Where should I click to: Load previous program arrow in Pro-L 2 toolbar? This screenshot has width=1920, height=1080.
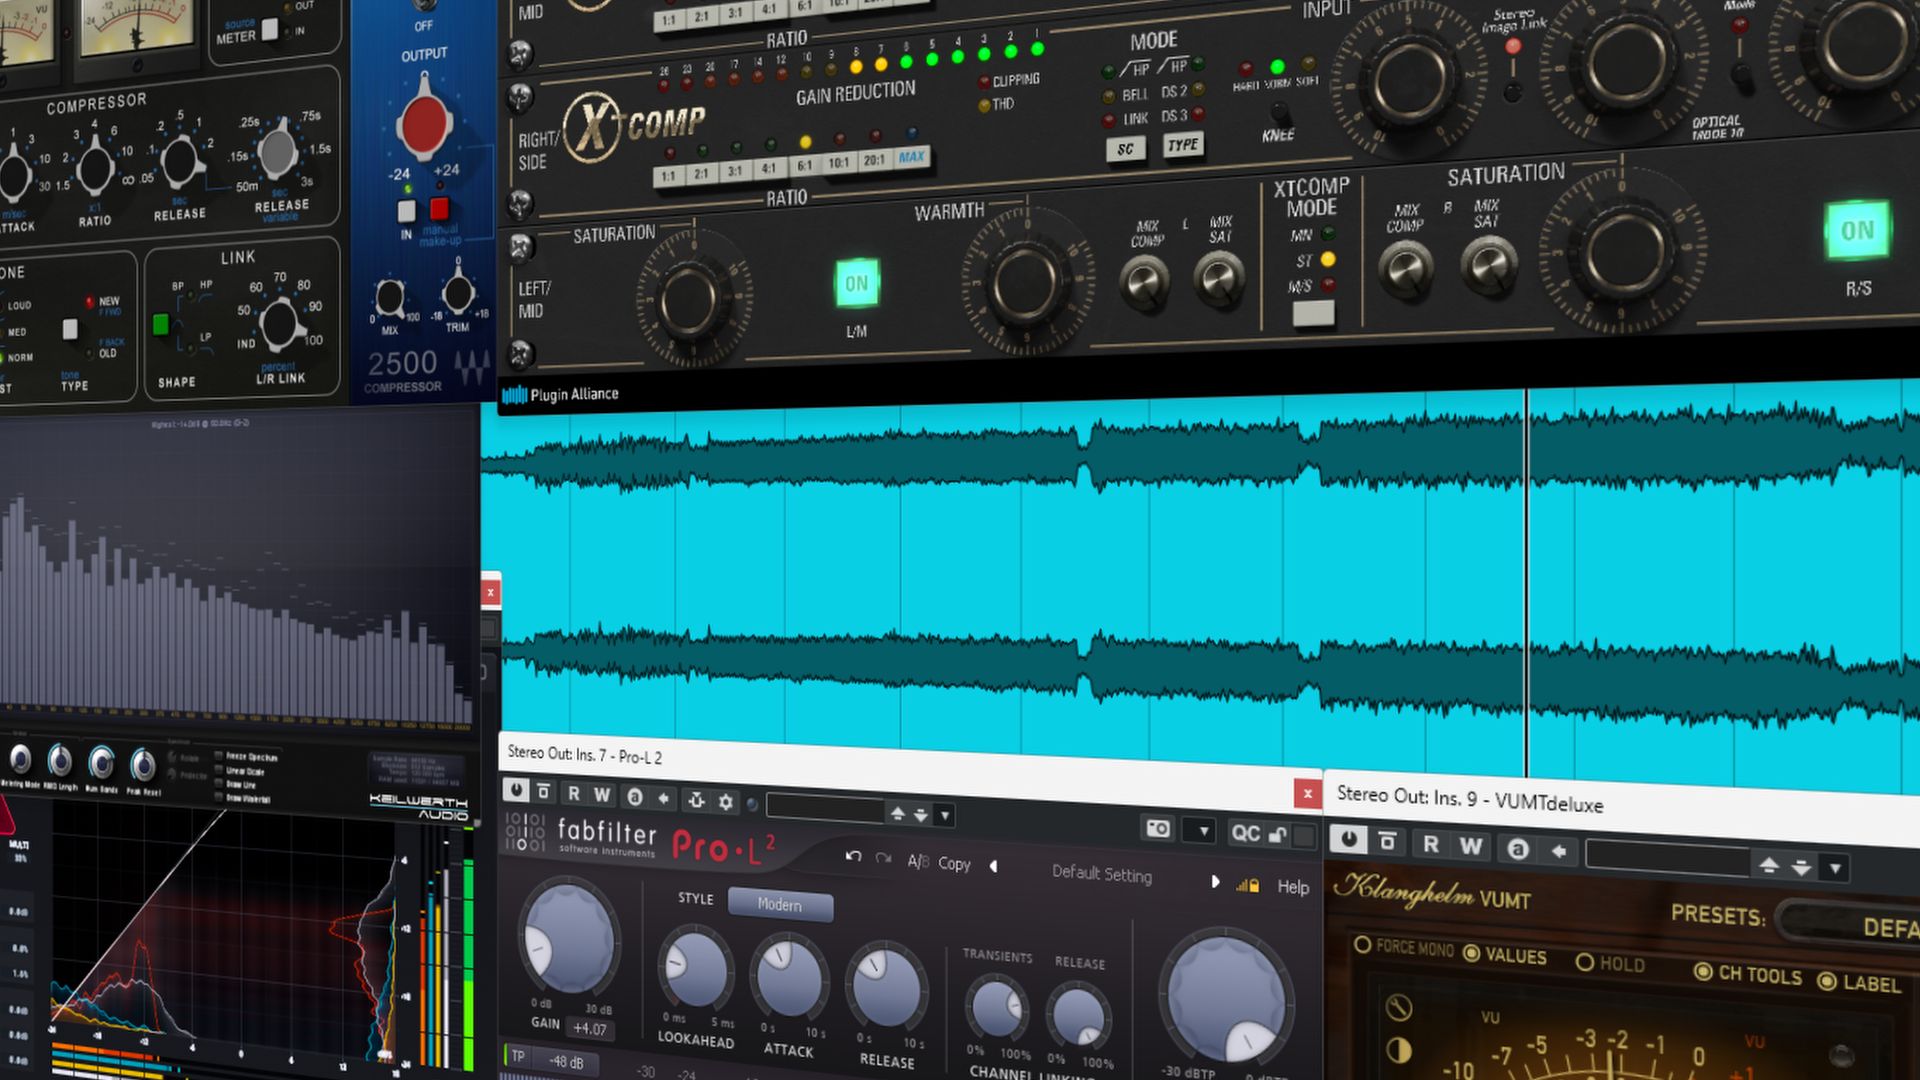click(897, 812)
